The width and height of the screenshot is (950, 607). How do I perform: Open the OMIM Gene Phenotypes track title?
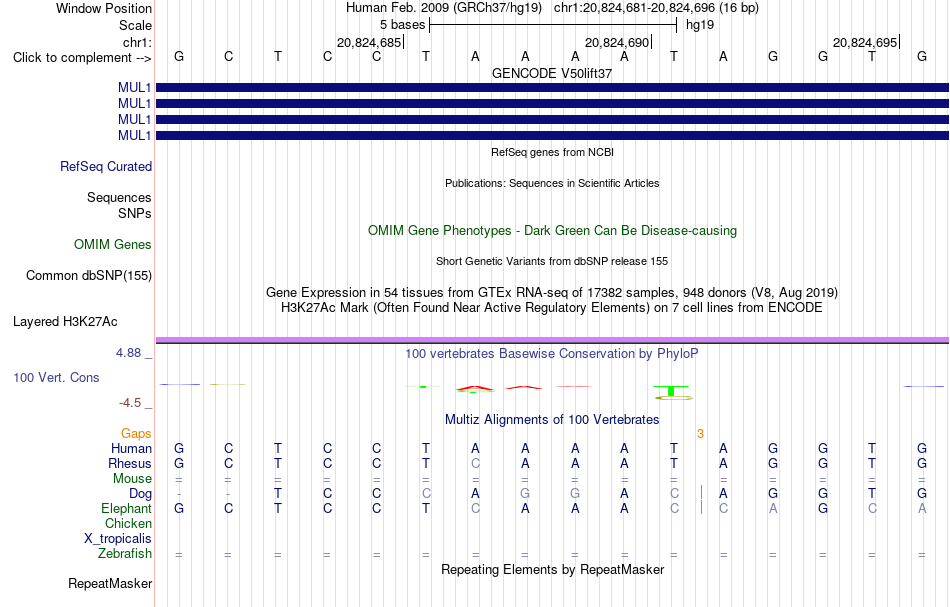point(552,231)
